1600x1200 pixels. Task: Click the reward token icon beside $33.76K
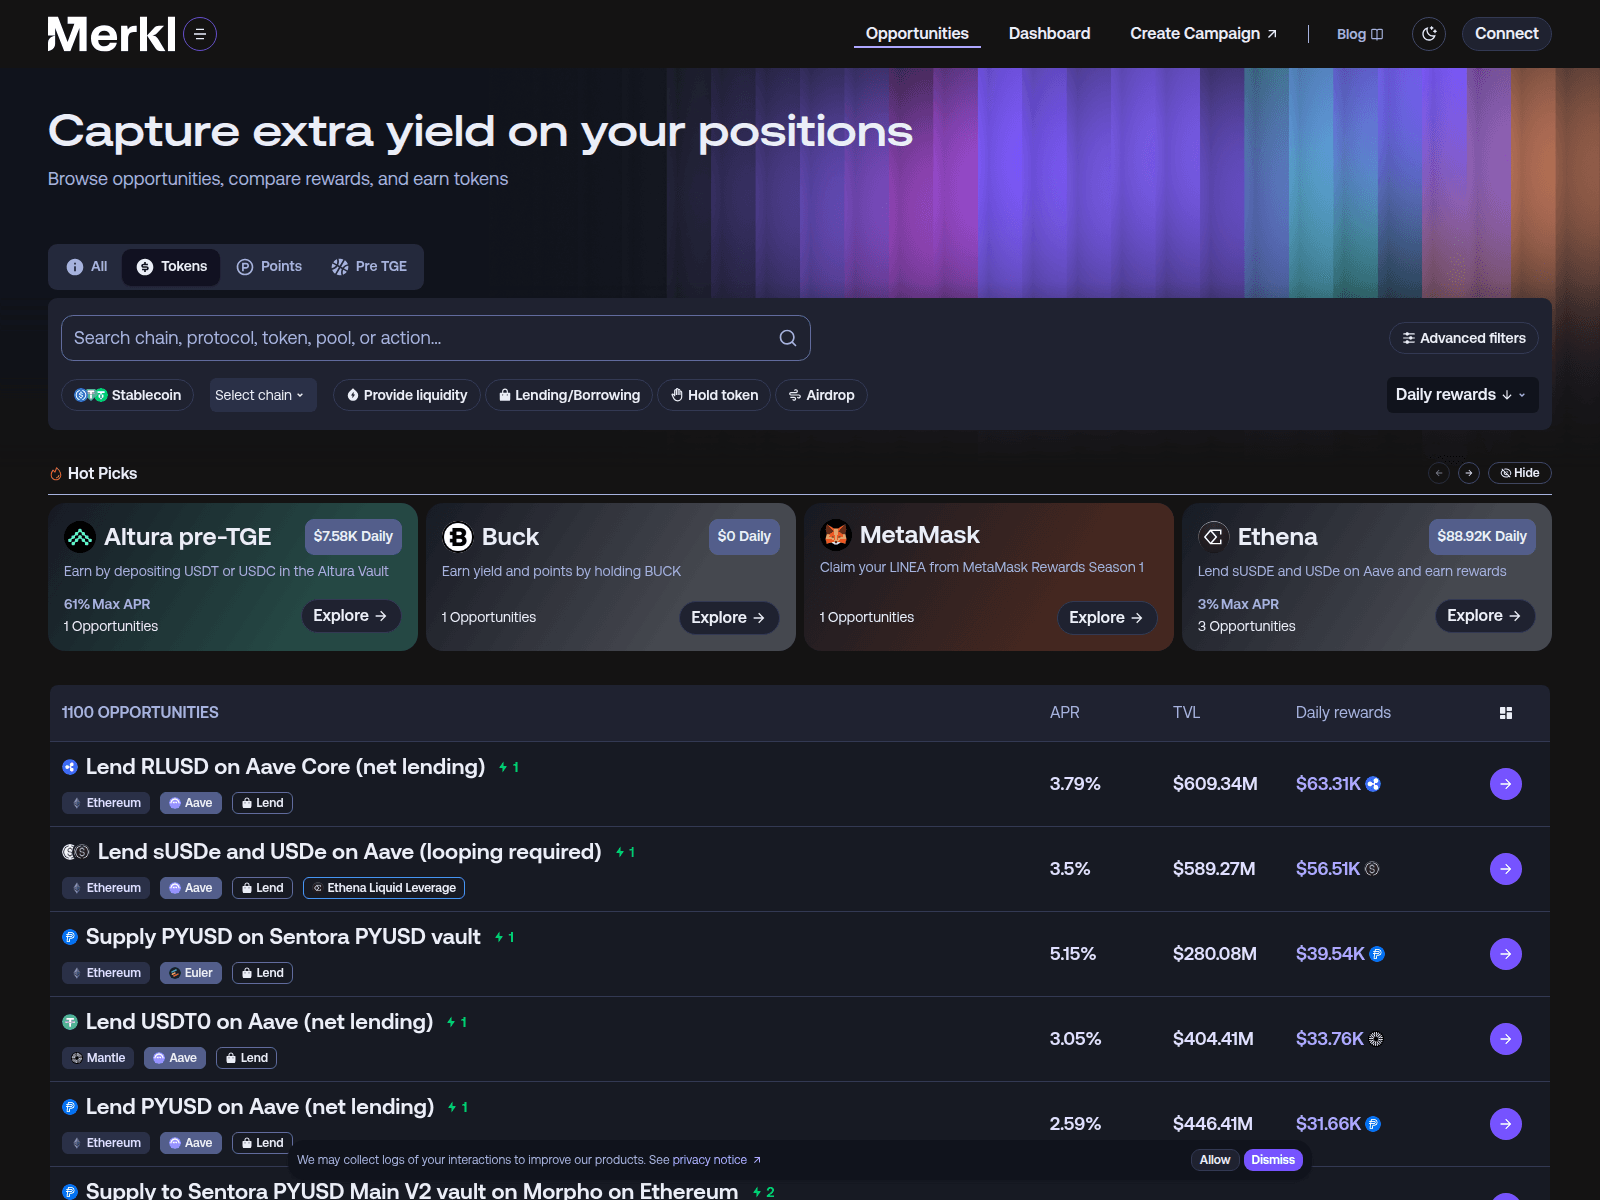click(x=1376, y=1039)
